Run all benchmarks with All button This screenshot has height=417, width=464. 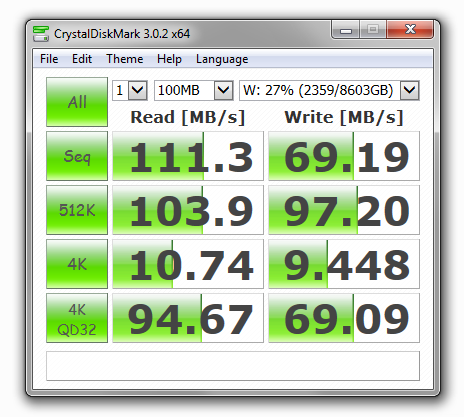77,102
